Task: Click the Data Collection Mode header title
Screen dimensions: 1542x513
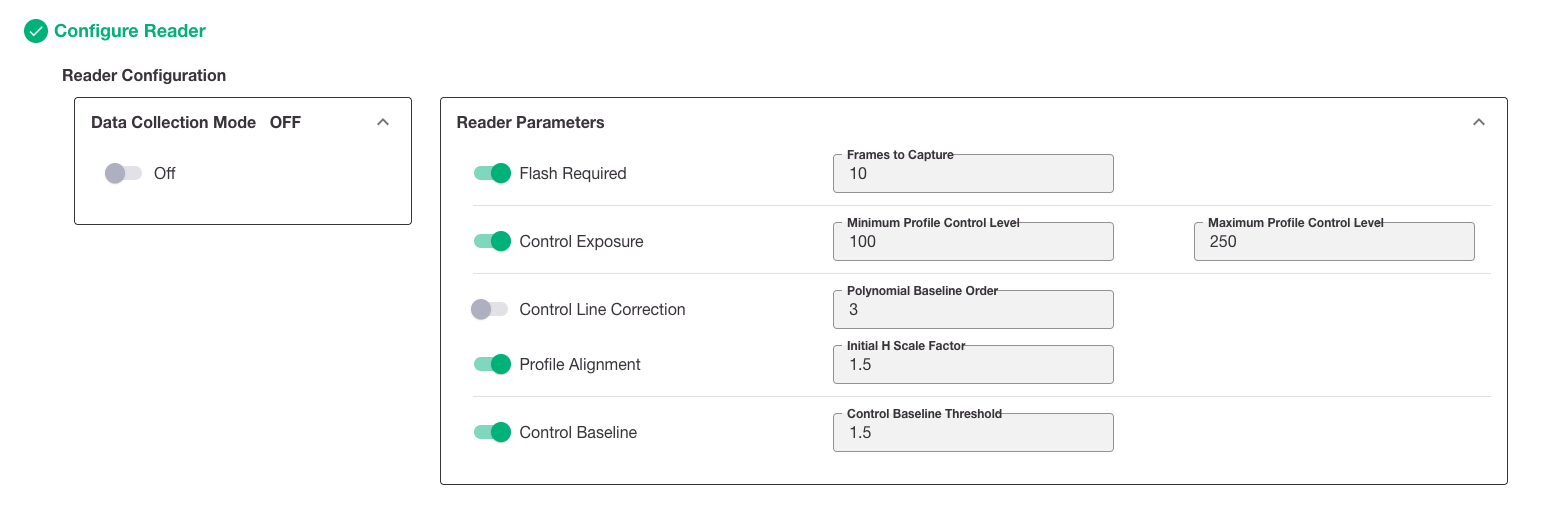Action: [x=173, y=122]
